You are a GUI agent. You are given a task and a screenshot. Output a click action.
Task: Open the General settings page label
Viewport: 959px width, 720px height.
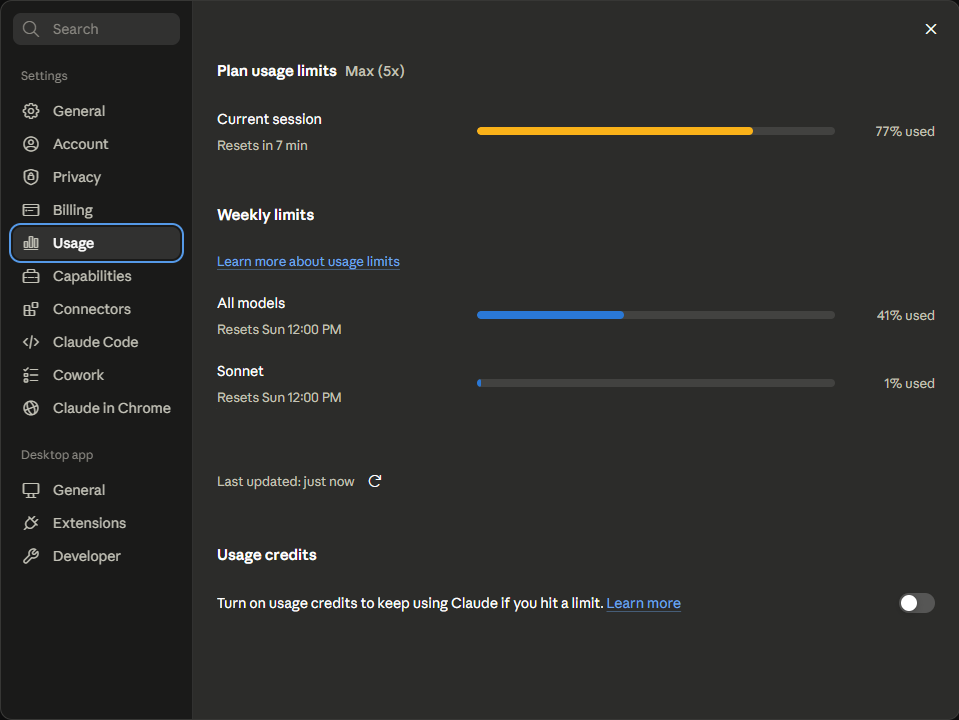79,111
